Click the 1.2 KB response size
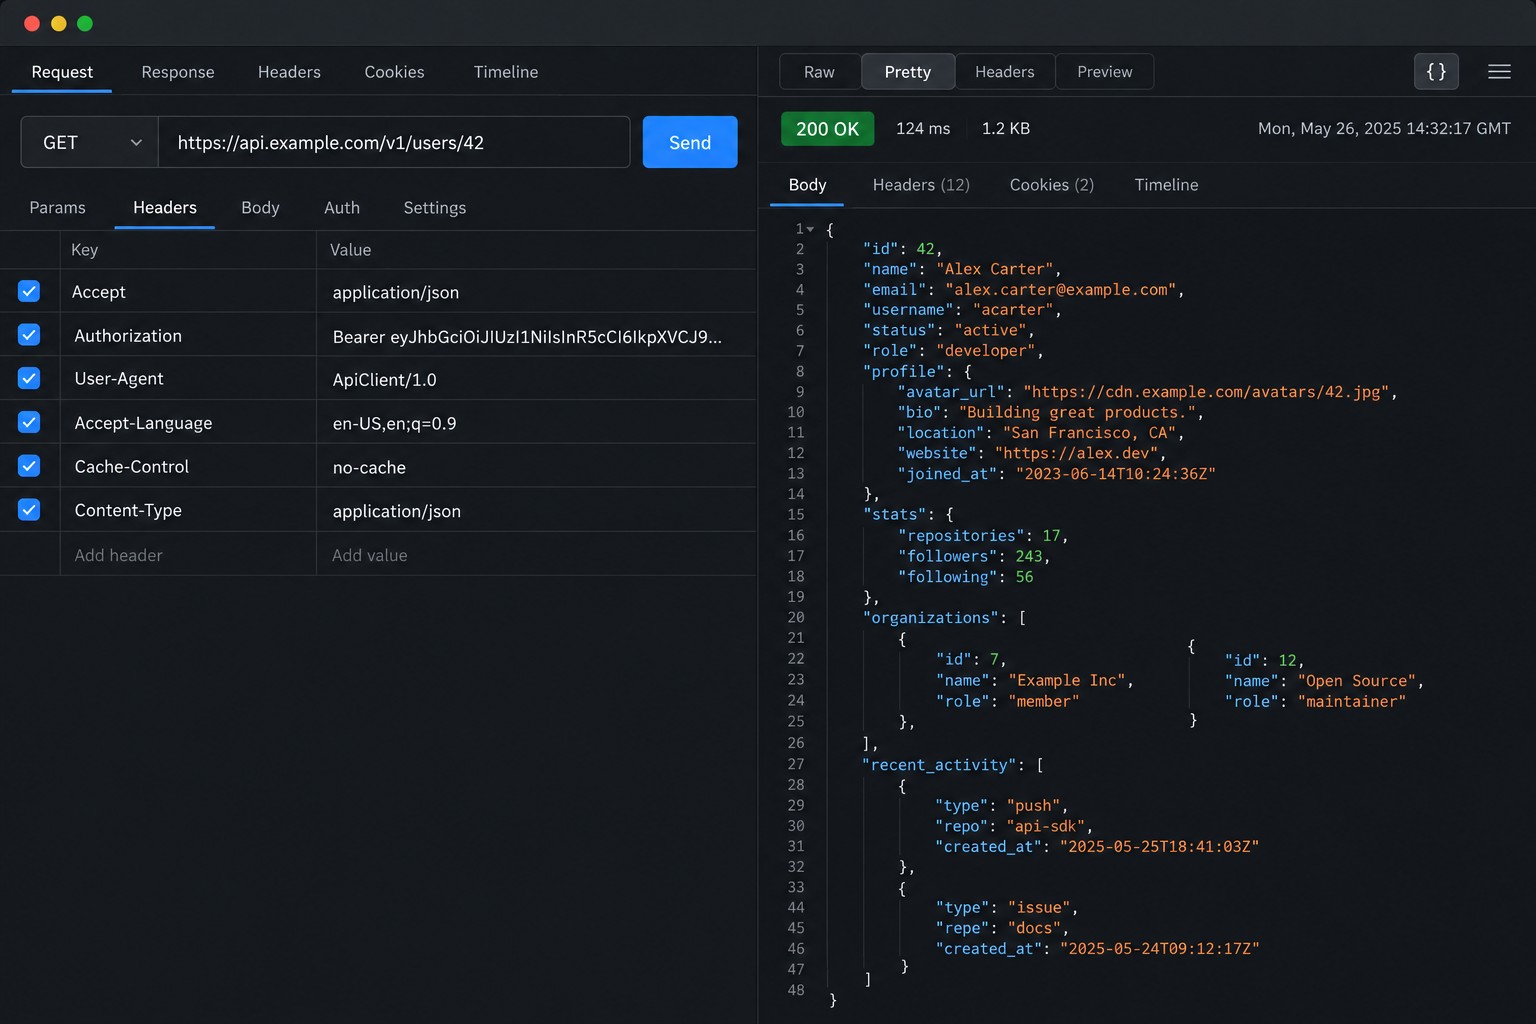The height and width of the screenshot is (1024, 1536). [x=1006, y=129]
